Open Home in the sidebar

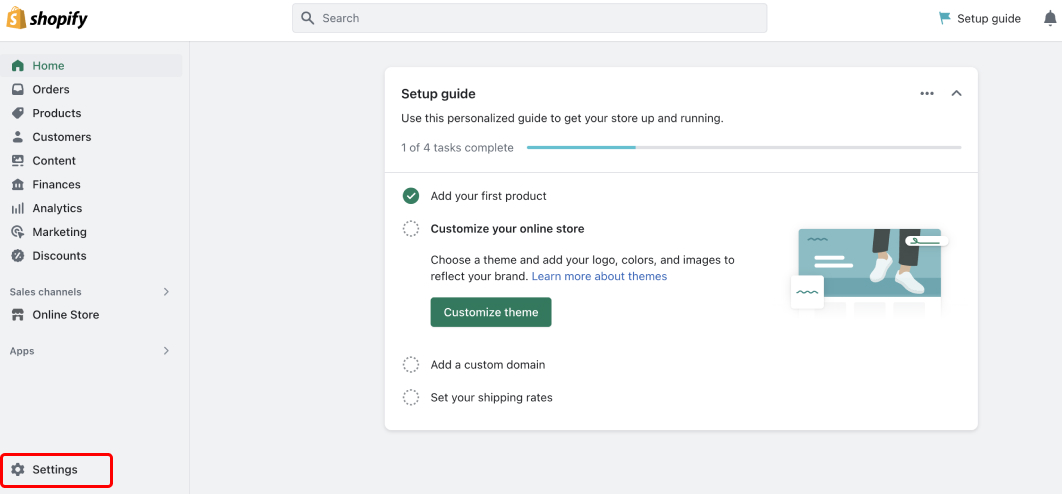tap(91, 66)
